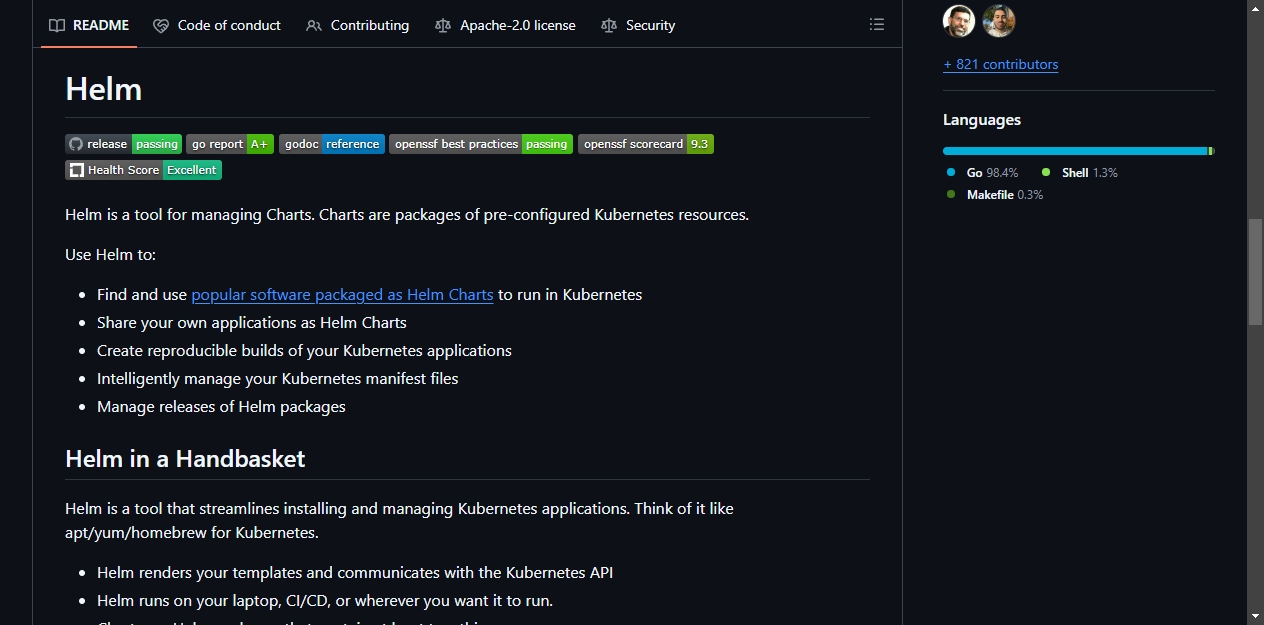Click 'Helm renders your templates' bullet
The image size is (1264, 625).
pyautogui.click(x=355, y=573)
